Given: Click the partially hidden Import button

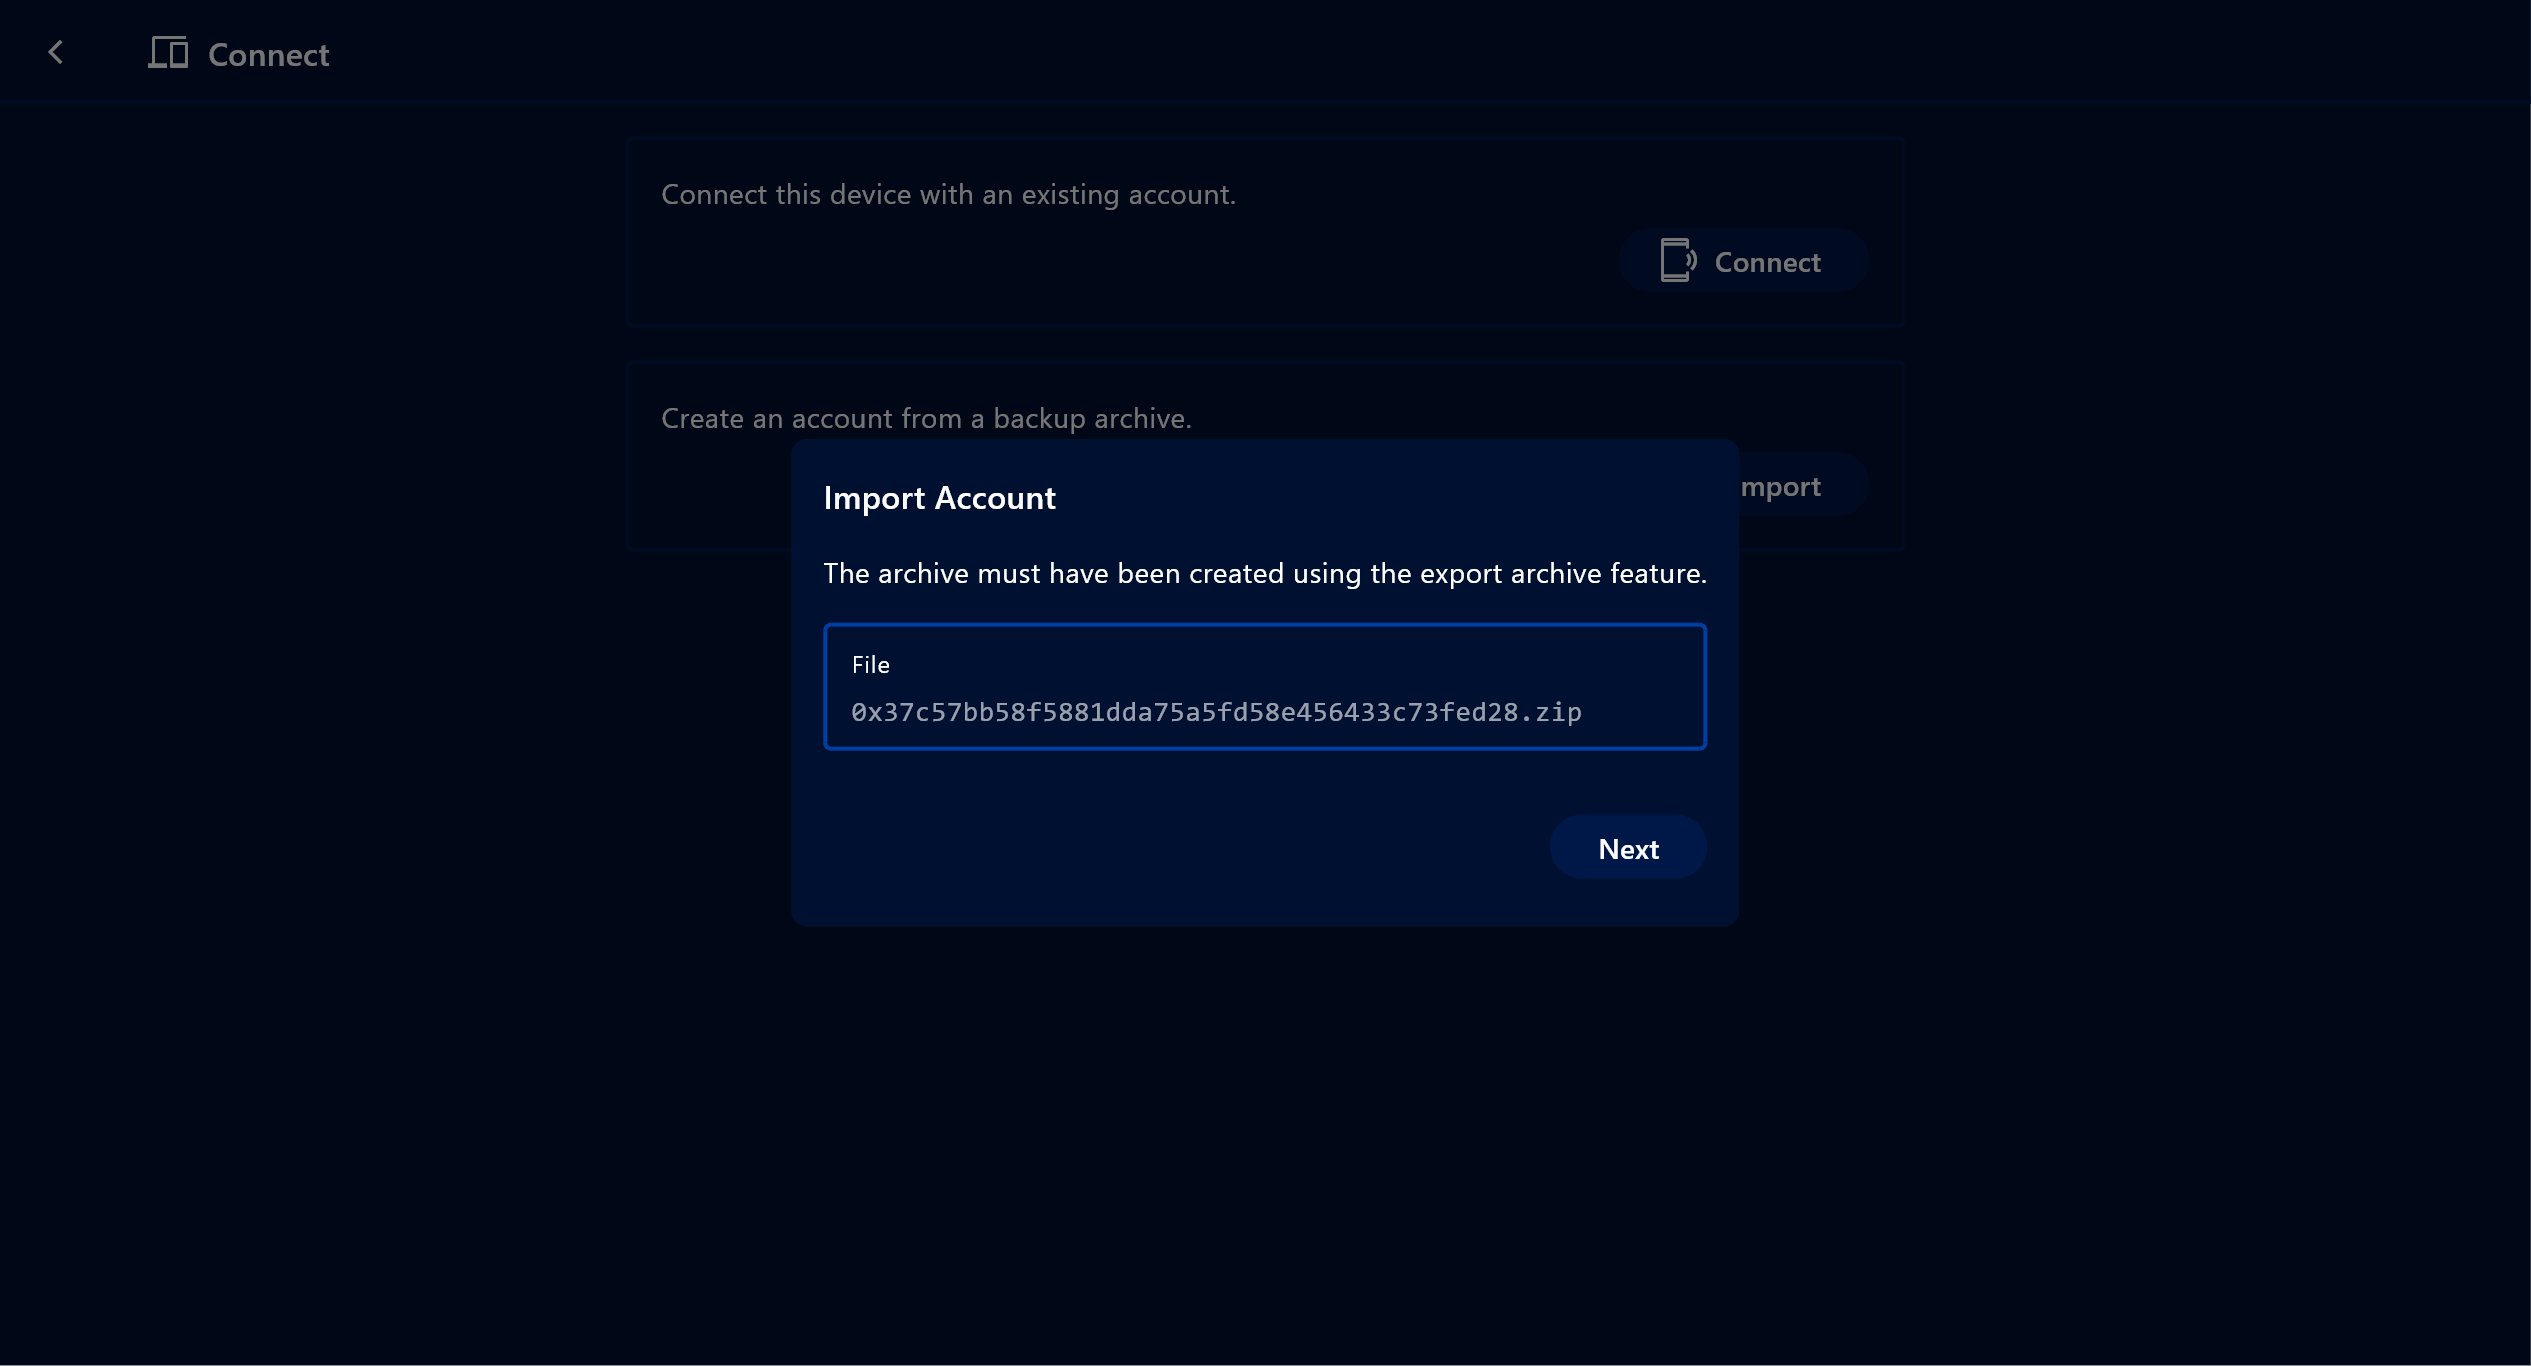Looking at the screenshot, I should pyautogui.click(x=1800, y=486).
